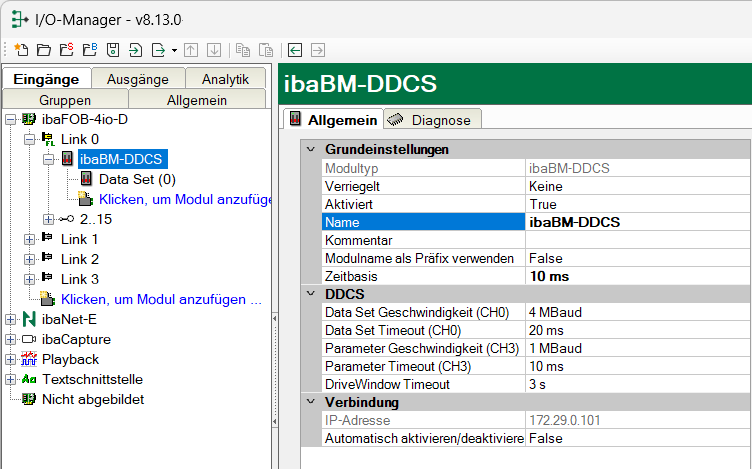Expand Link 3 node

tap(30, 280)
